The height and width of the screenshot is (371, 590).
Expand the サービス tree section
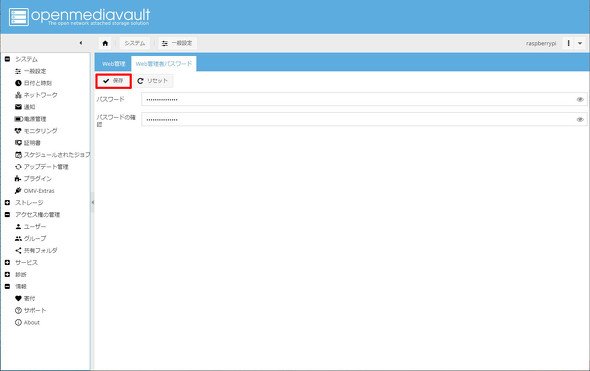(7, 263)
